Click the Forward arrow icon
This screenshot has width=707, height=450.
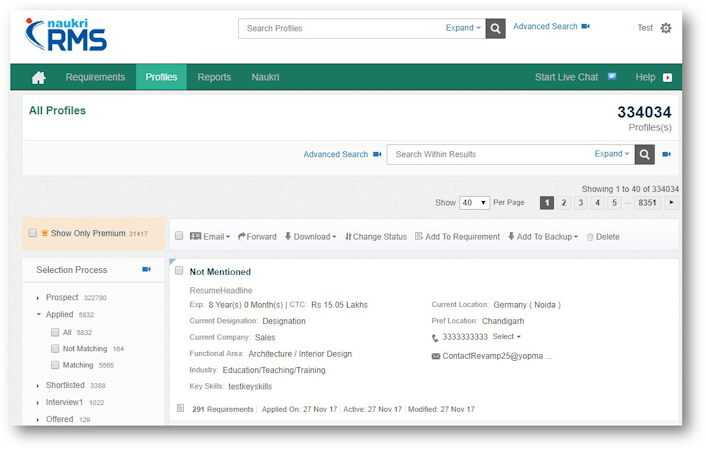click(x=242, y=236)
